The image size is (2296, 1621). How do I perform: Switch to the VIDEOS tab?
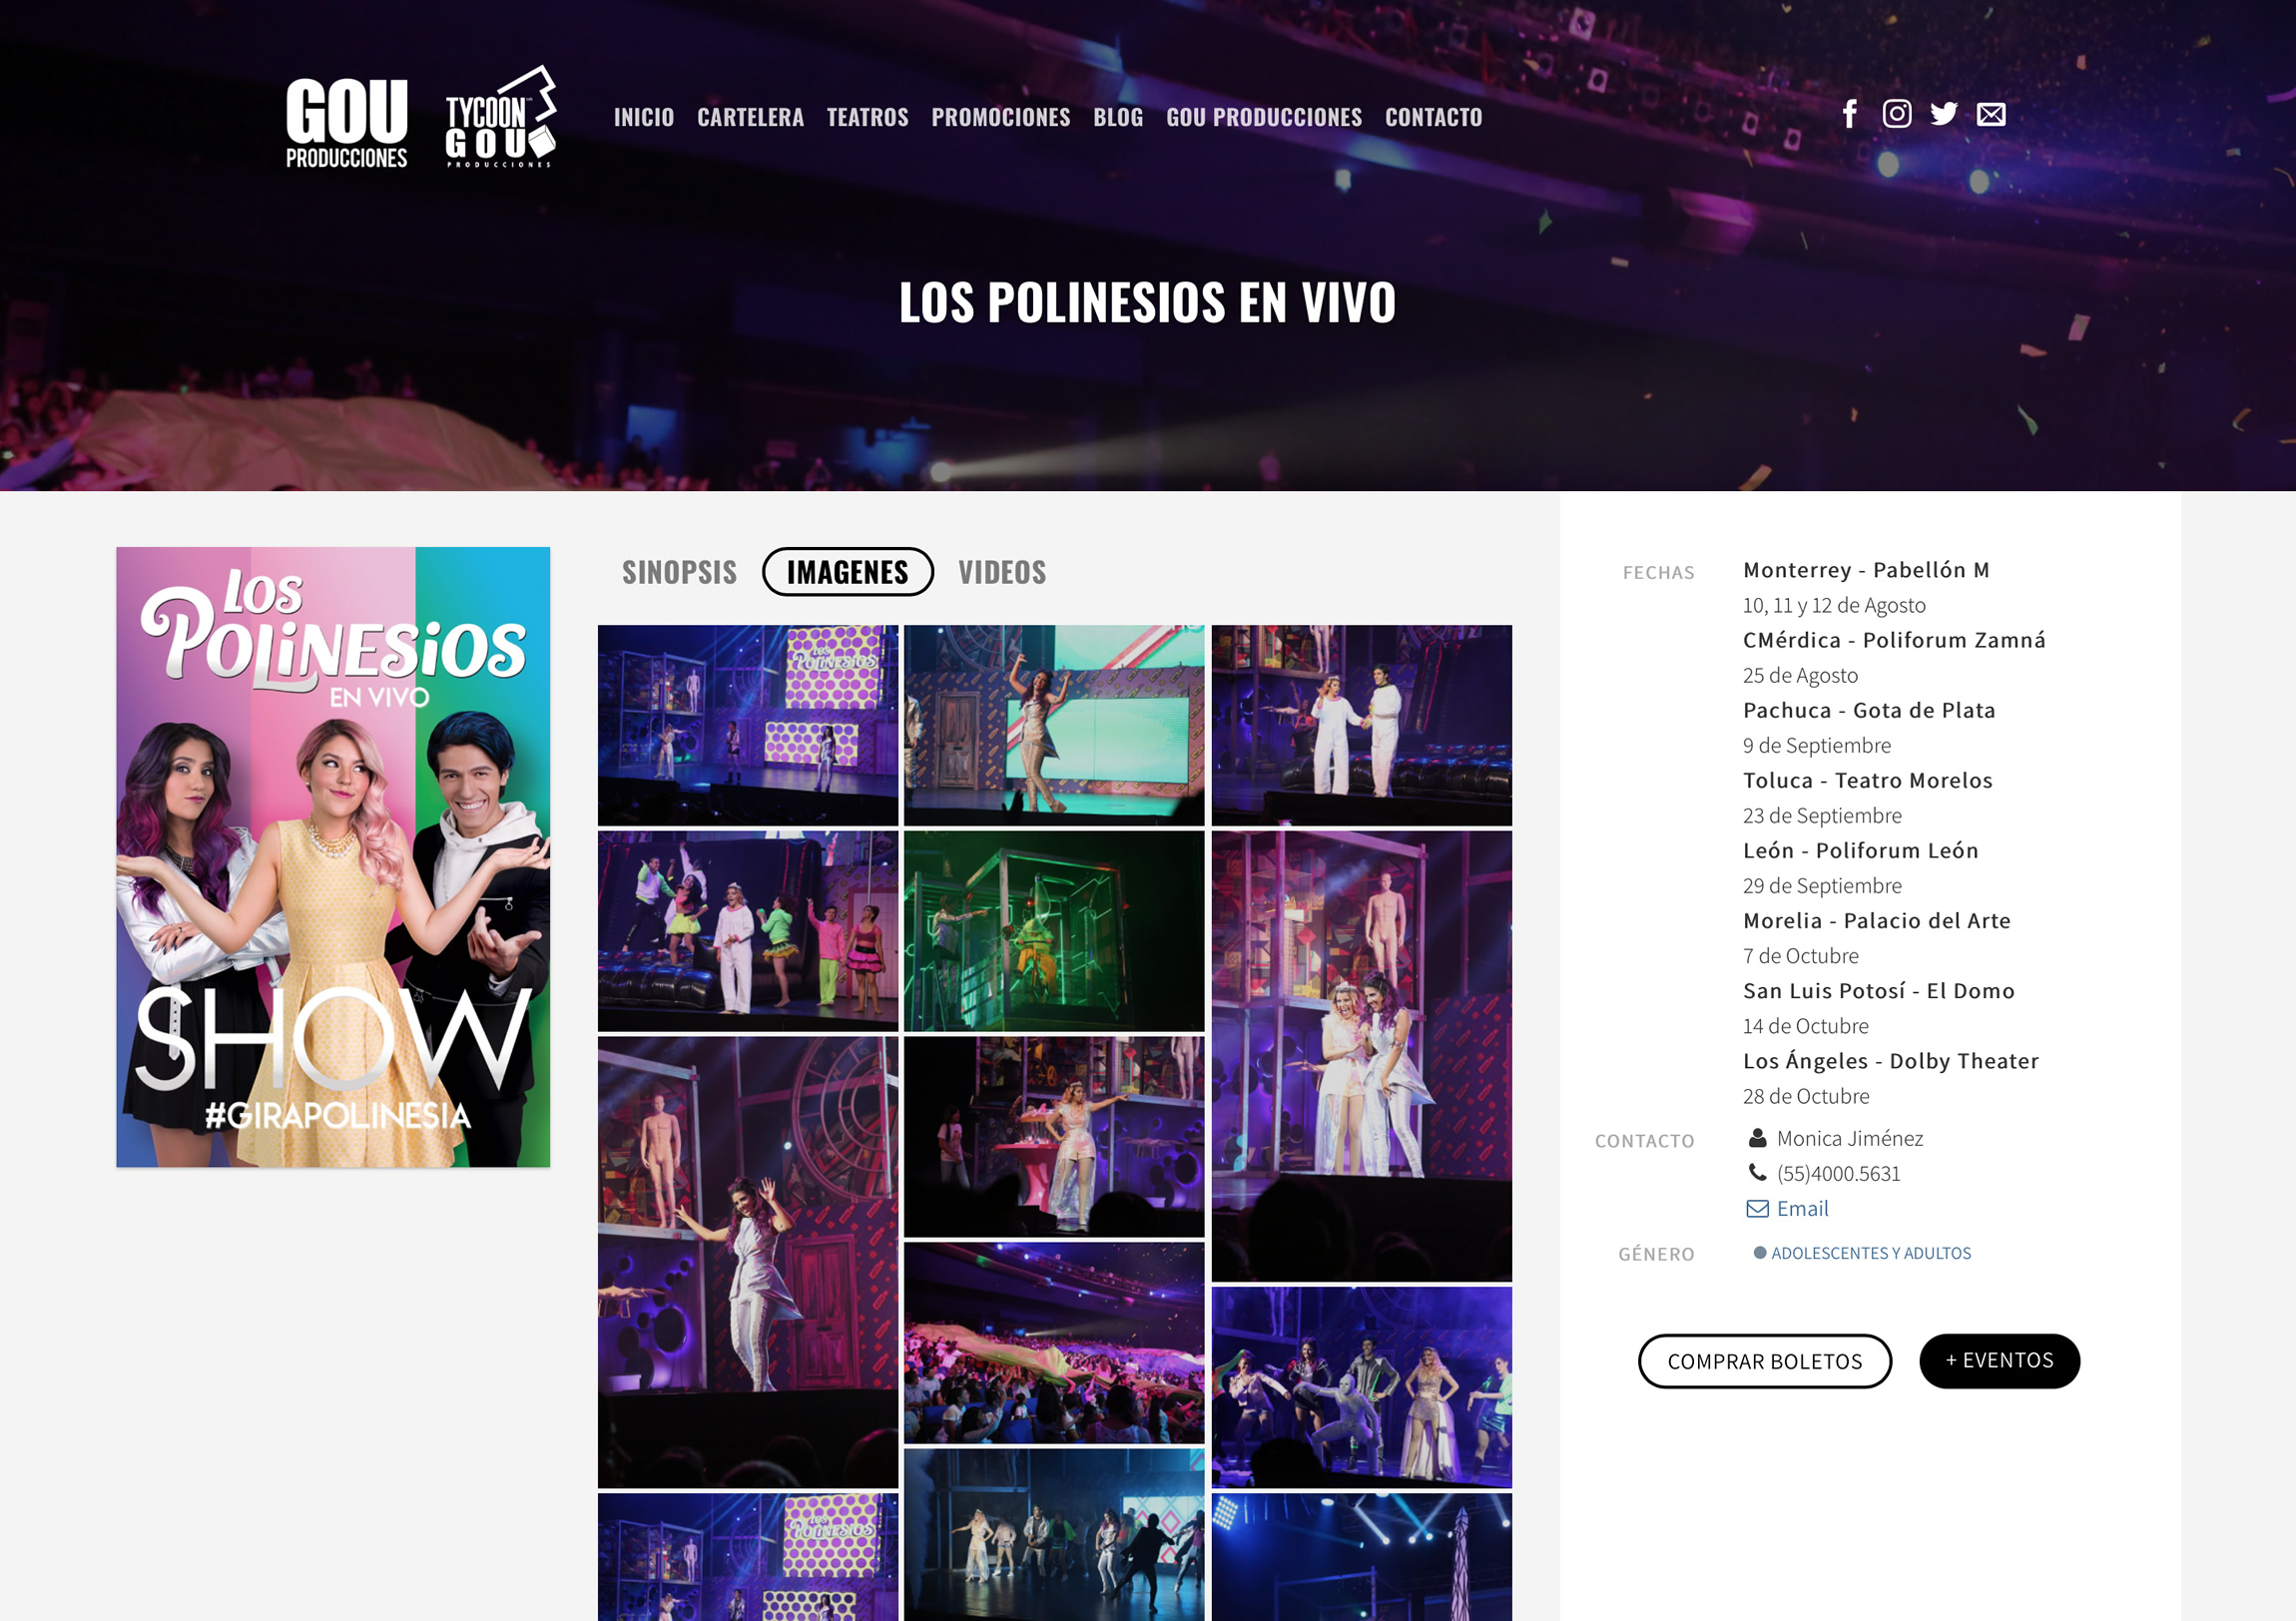[1003, 572]
